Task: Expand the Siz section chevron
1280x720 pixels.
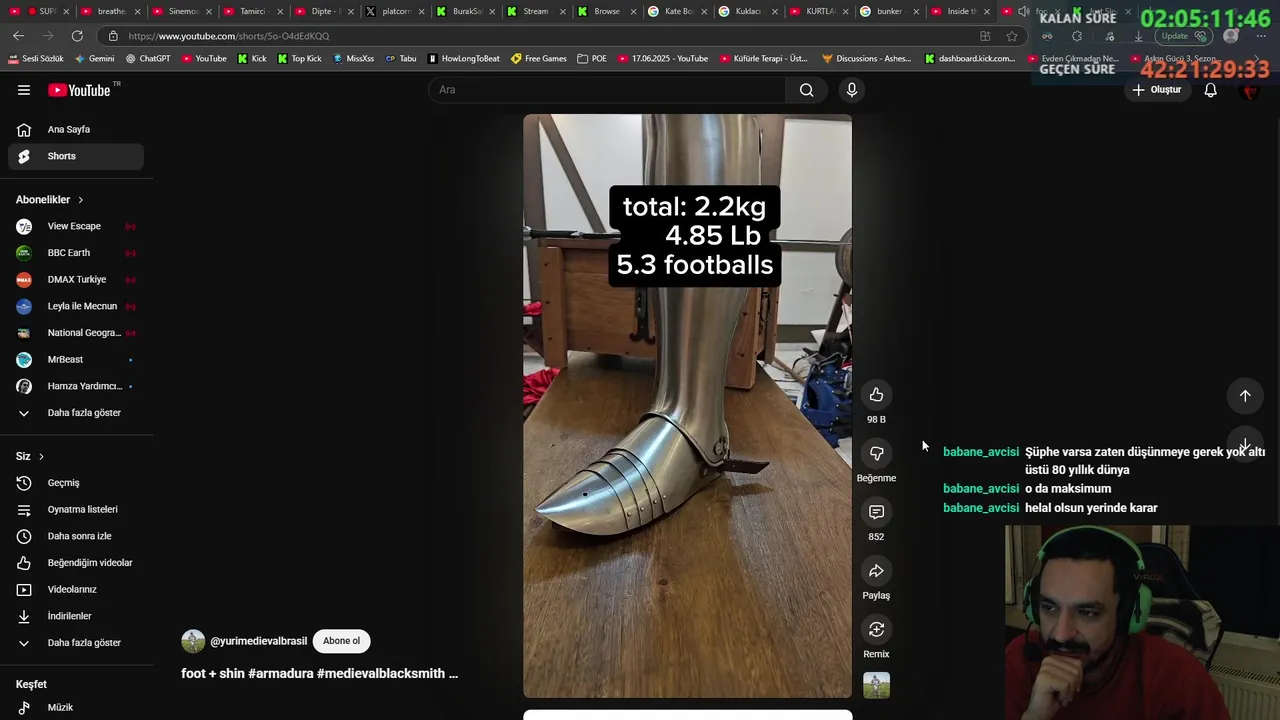Action: point(41,456)
